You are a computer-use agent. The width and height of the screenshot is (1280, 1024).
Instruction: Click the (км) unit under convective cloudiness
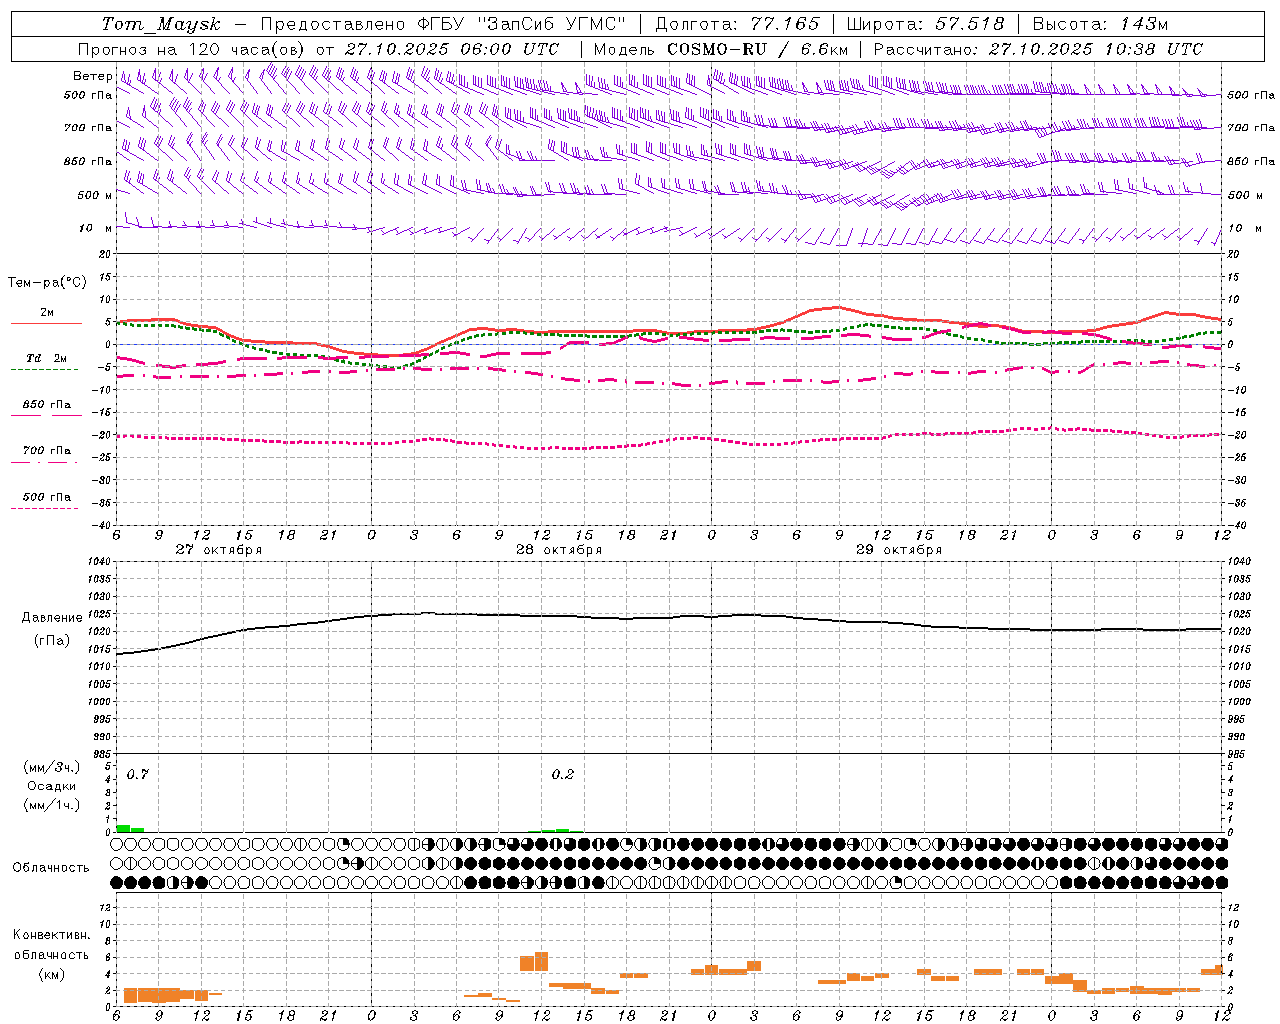52,974
